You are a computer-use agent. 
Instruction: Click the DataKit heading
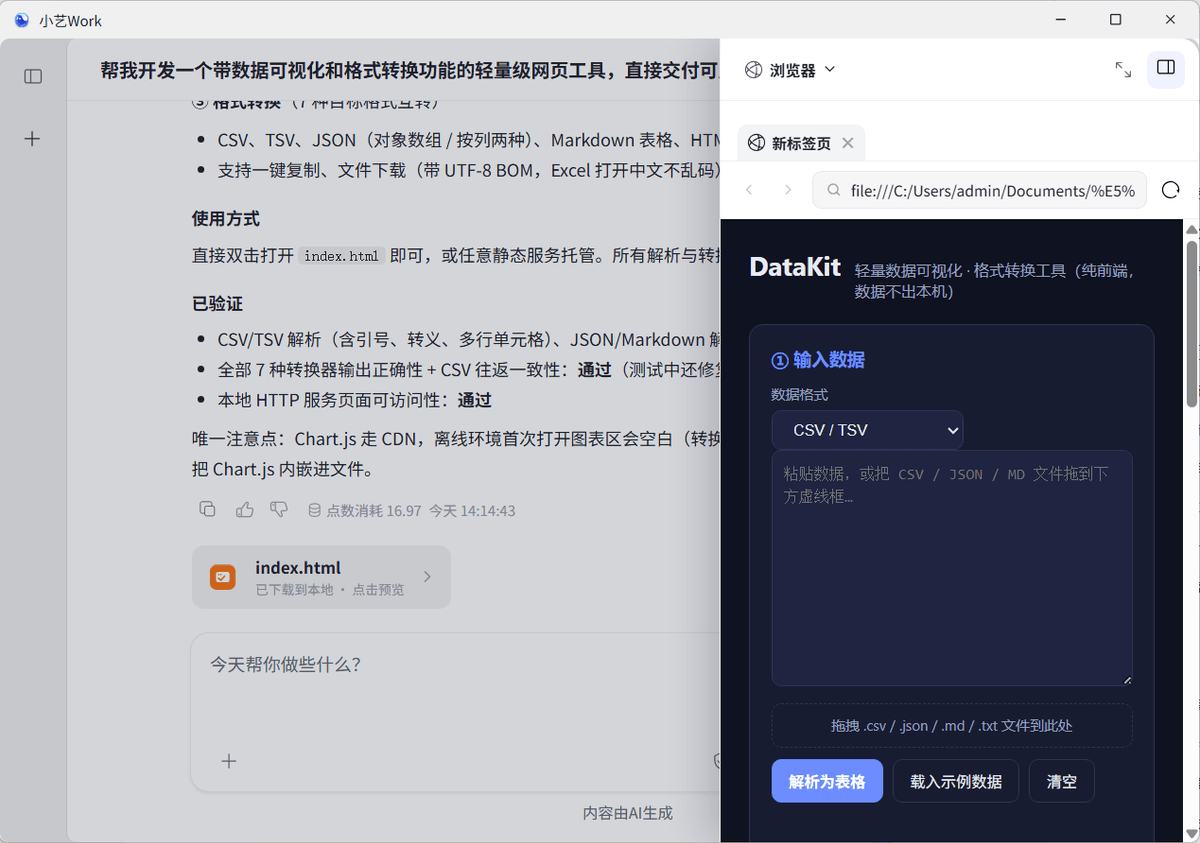click(795, 267)
